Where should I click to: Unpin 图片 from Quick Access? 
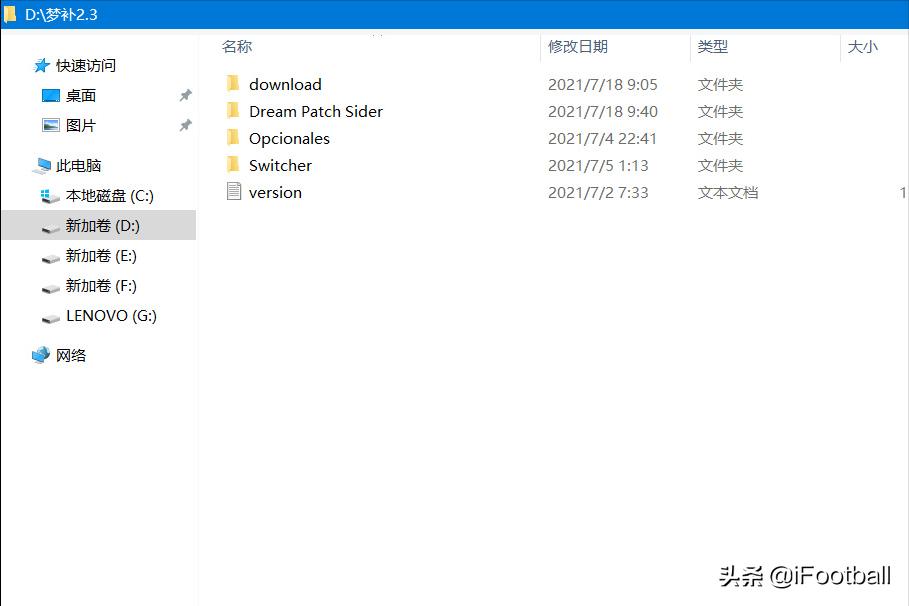[x=184, y=126]
